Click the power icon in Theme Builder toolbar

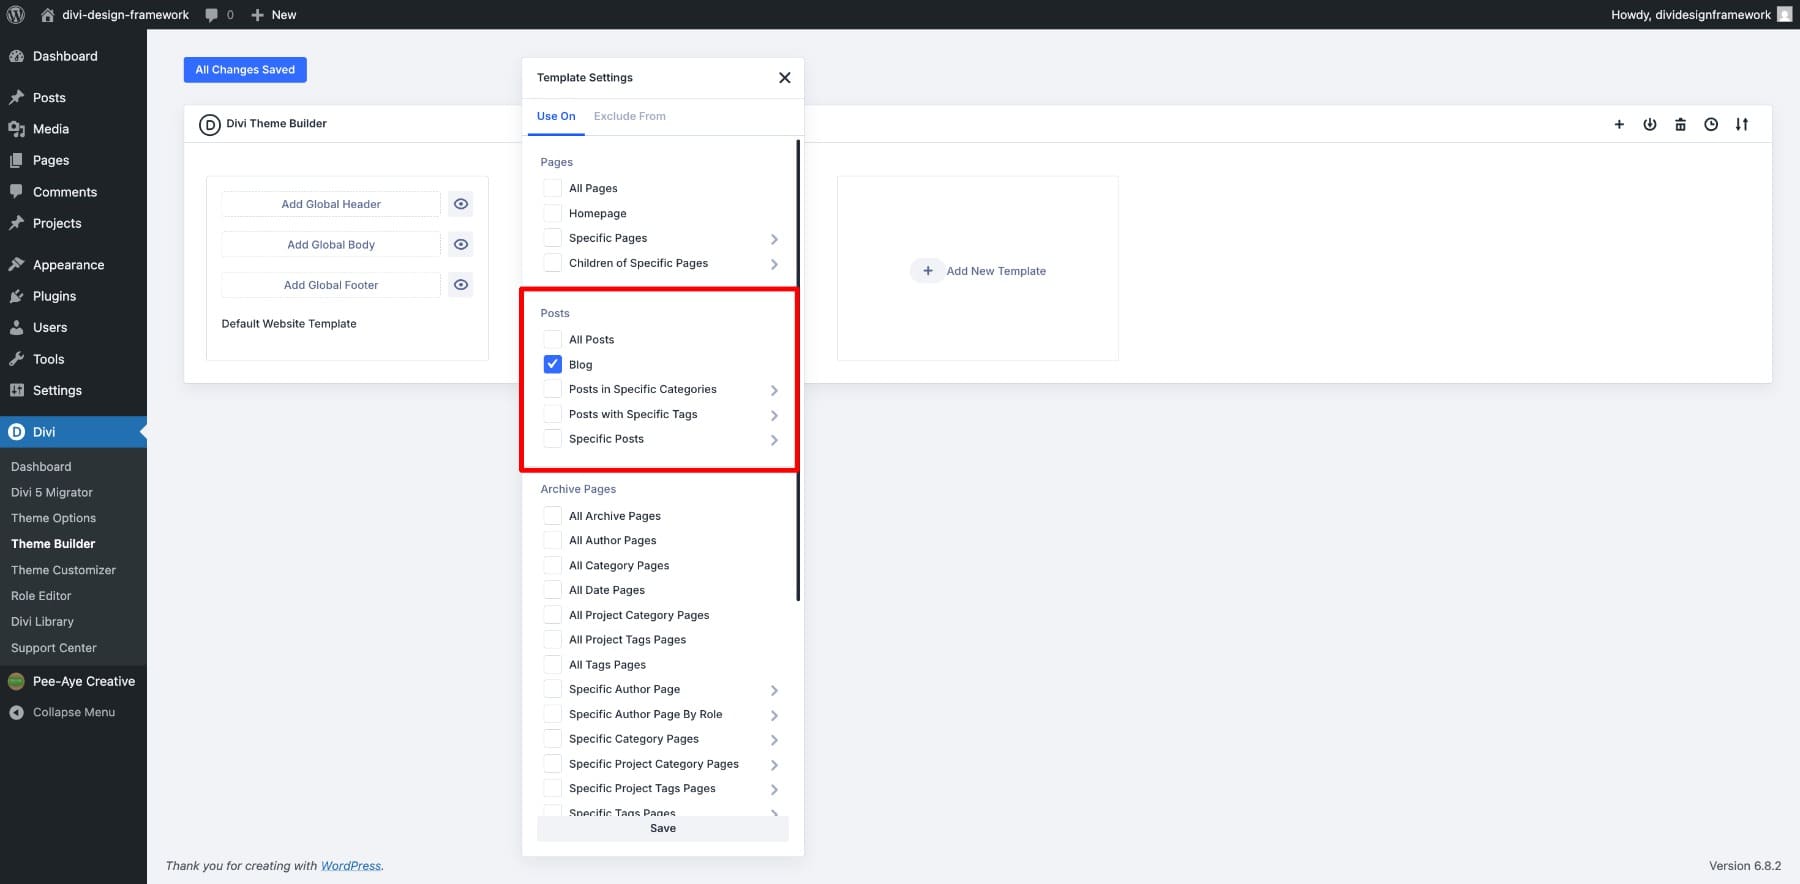click(x=1649, y=124)
